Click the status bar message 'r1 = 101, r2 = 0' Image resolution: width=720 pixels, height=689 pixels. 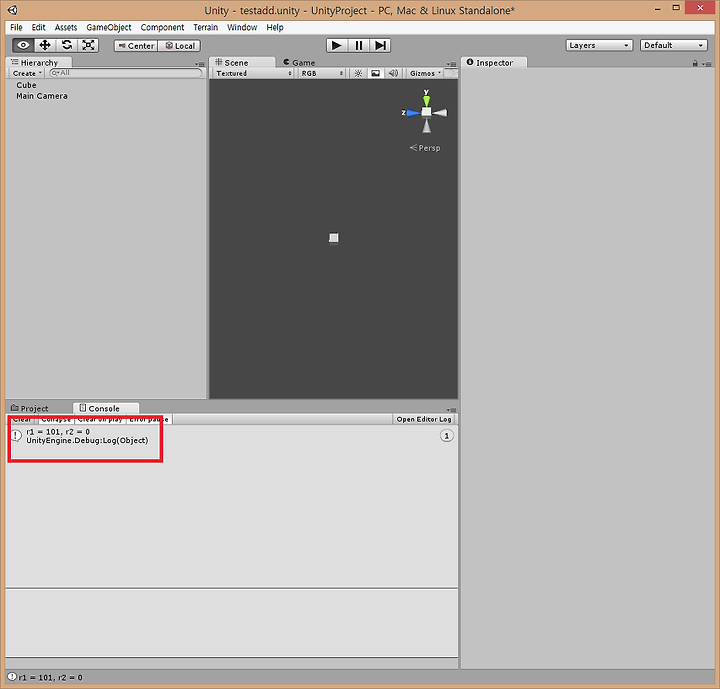pyautogui.click(x=51, y=678)
